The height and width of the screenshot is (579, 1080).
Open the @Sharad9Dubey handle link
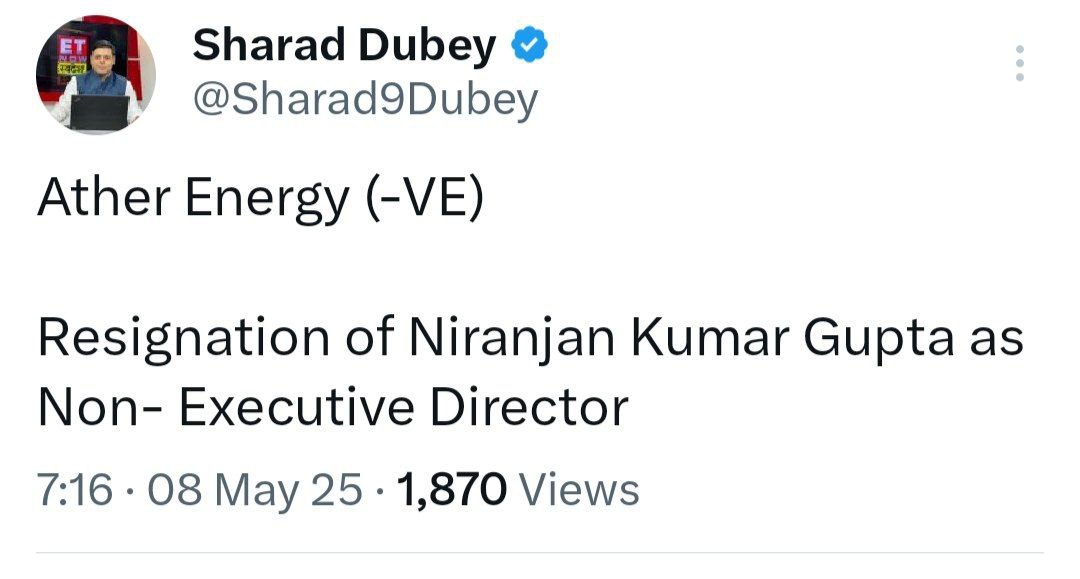364,100
